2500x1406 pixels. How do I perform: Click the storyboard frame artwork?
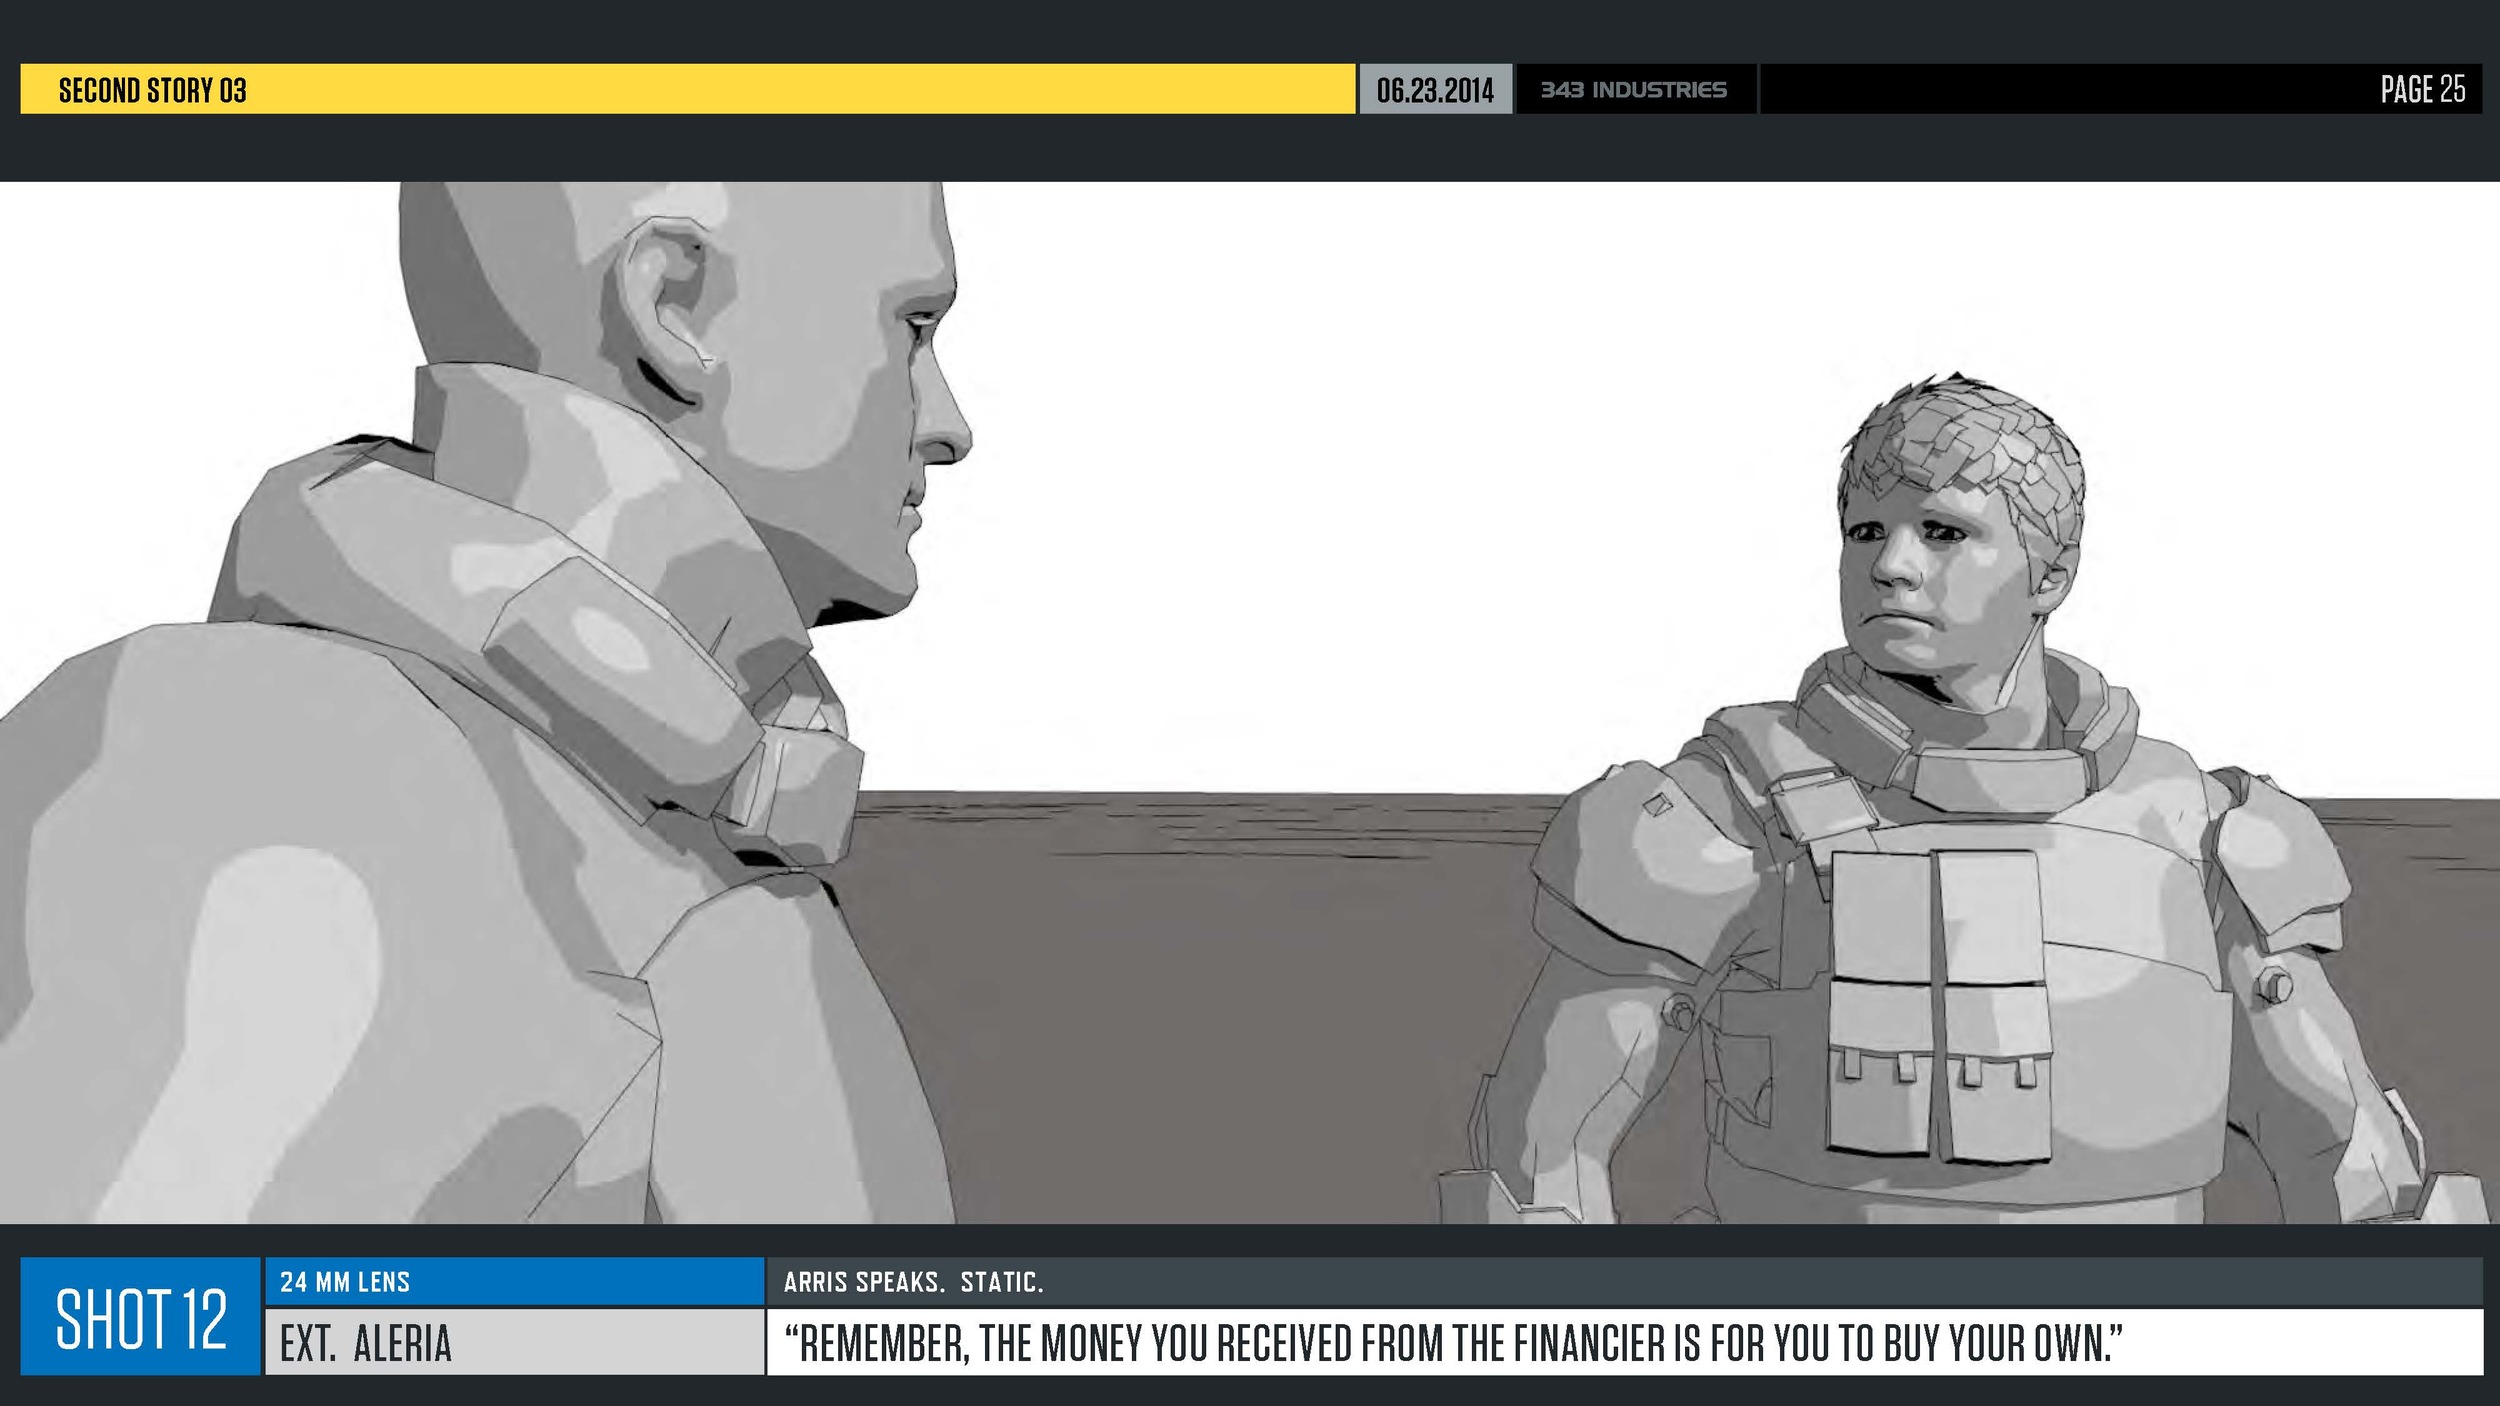point(1250,702)
